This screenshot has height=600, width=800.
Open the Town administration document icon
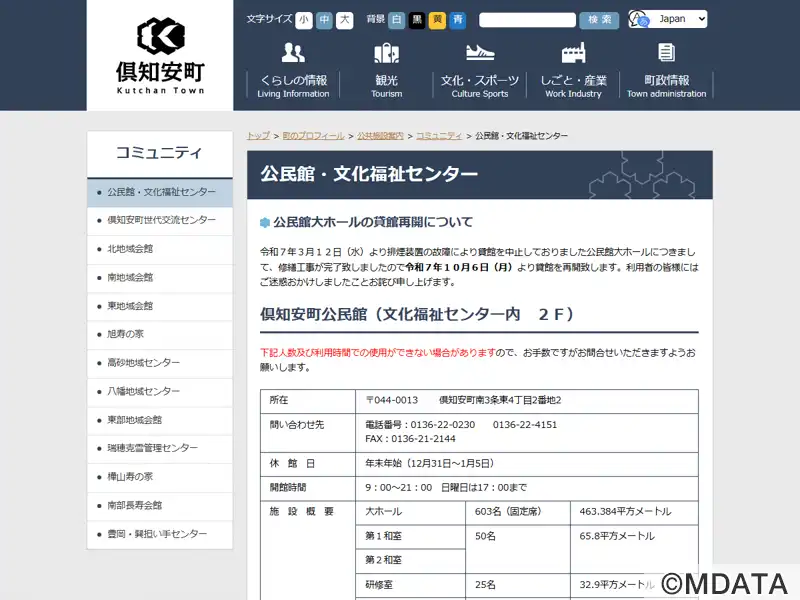tap(666, 52)
